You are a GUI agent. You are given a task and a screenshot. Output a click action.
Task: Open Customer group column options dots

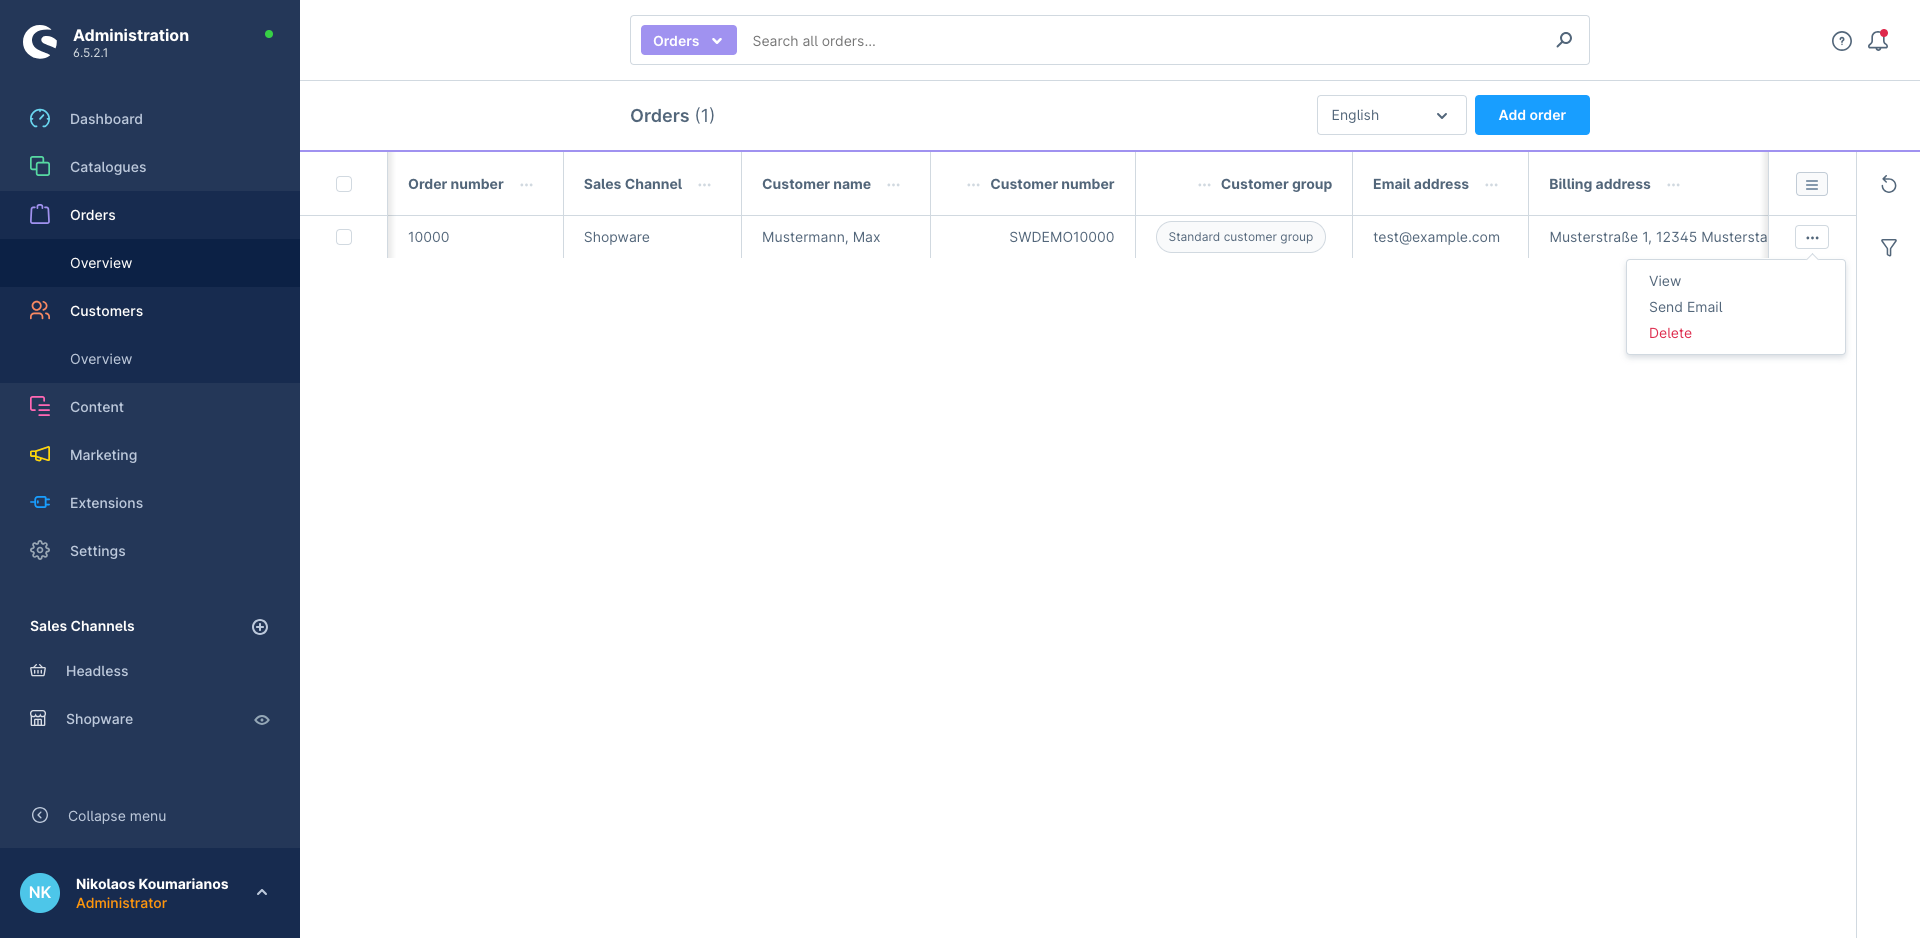point(1204,185)
